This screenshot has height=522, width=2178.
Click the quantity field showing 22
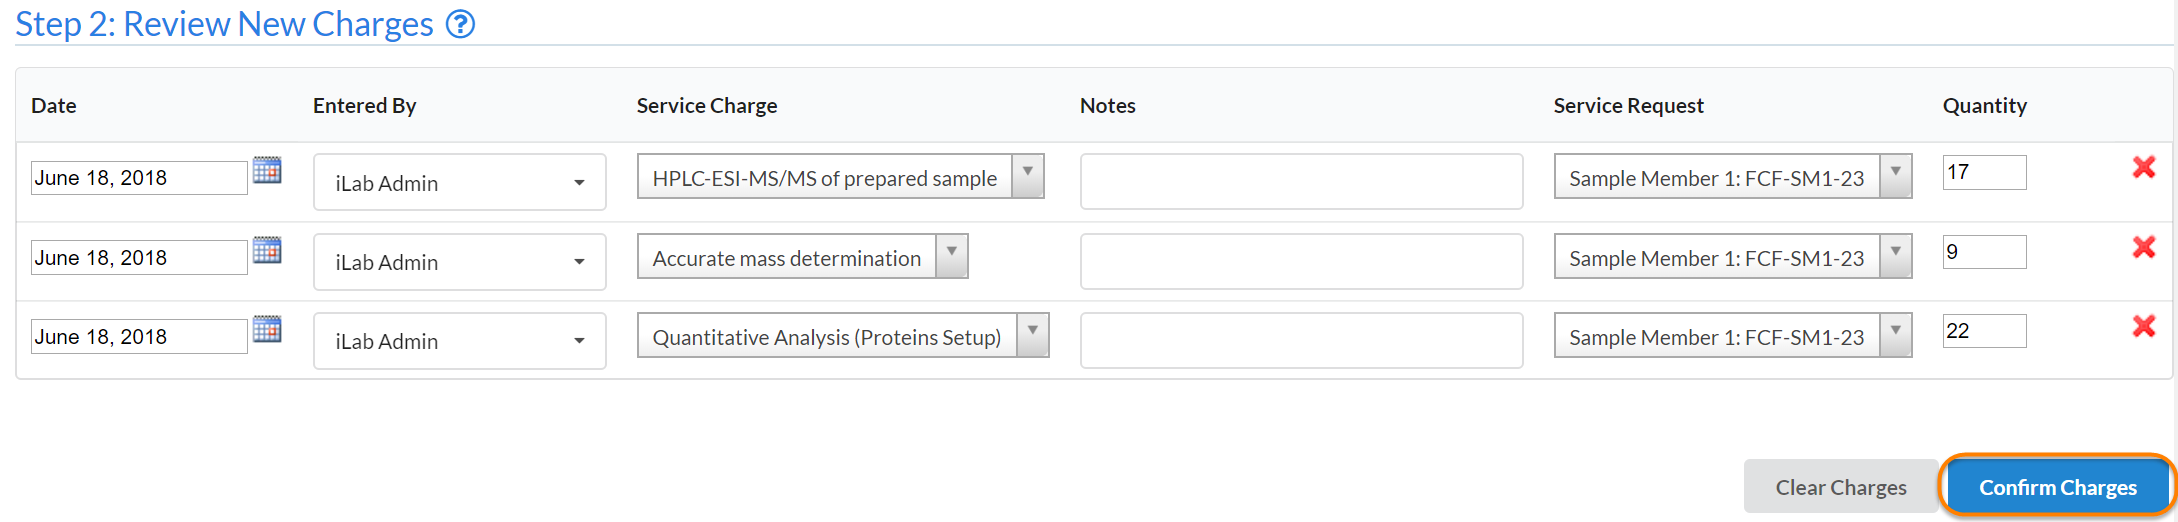(1983, 331)
